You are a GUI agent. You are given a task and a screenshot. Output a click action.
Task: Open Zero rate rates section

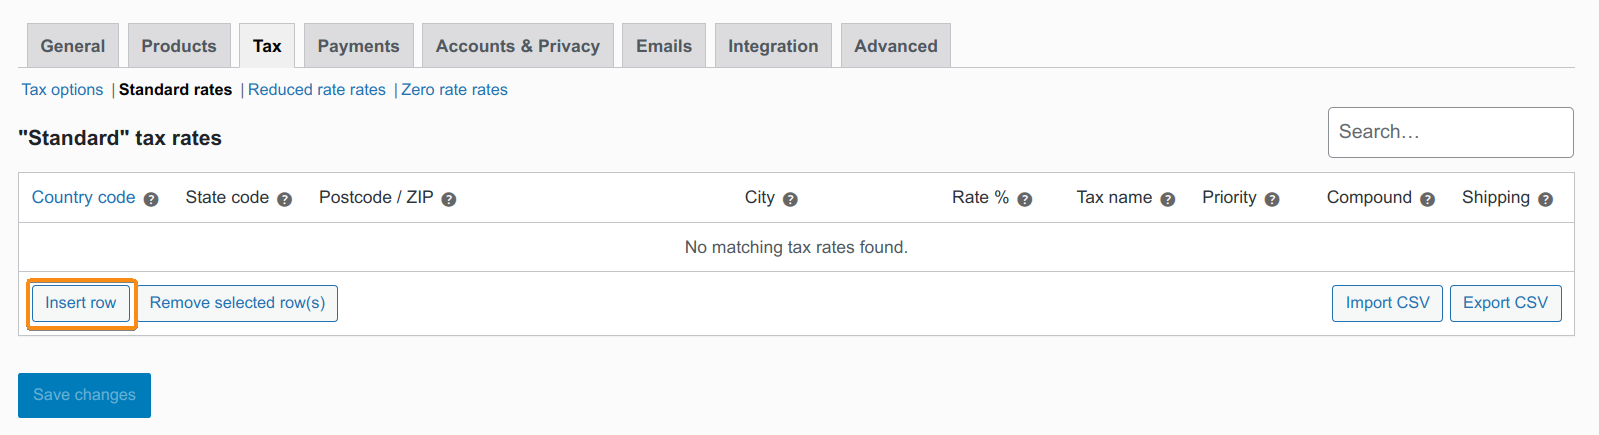tap(455, 90)
